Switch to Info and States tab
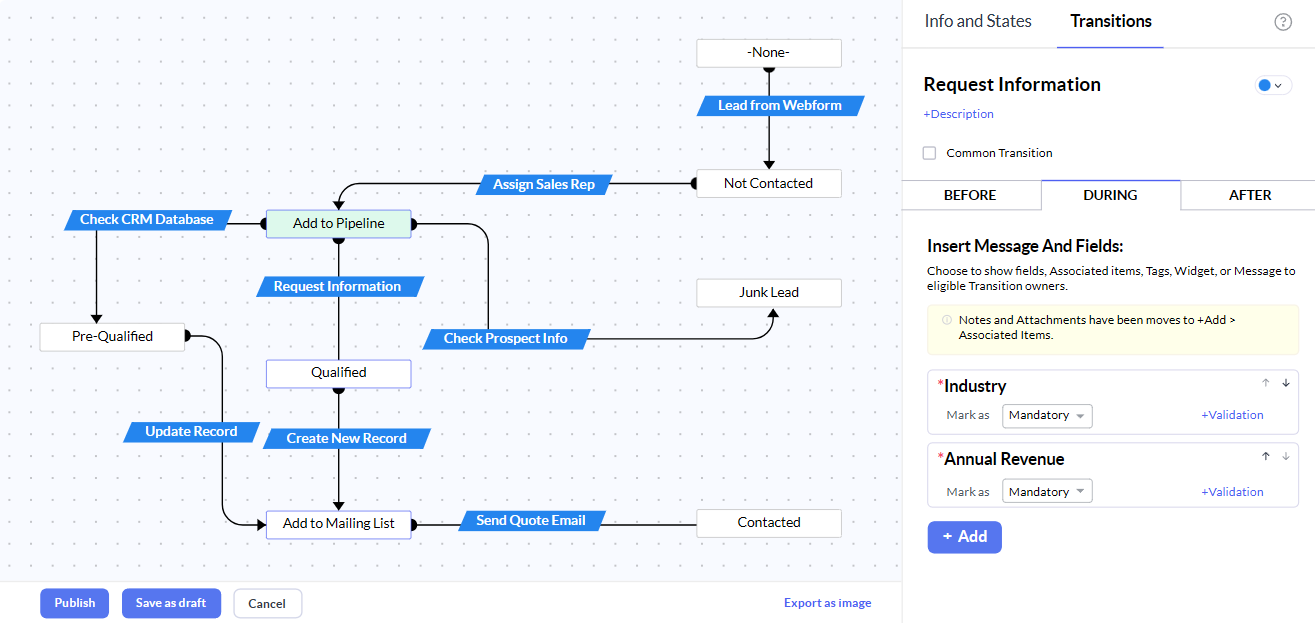 pos(978,21)
